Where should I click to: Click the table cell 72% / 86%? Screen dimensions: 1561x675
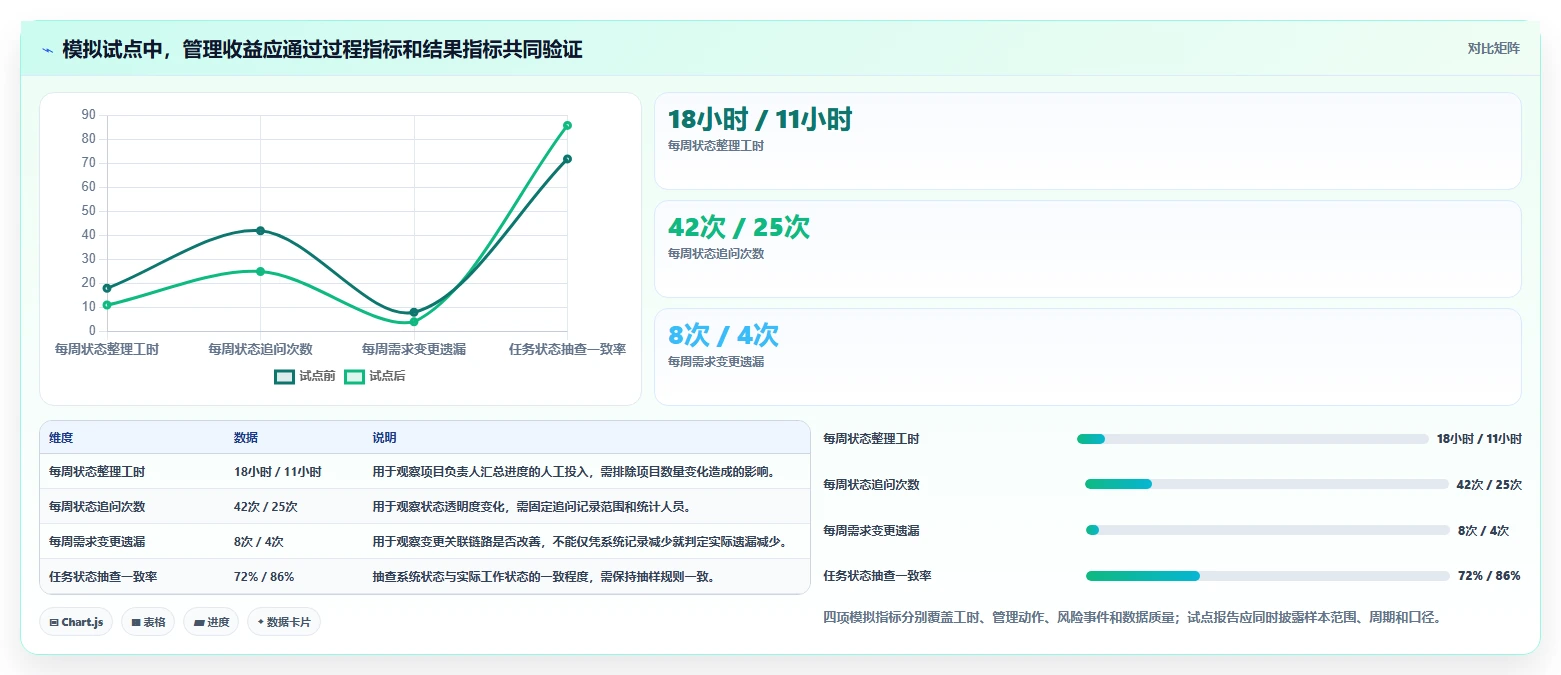[264, 577]
